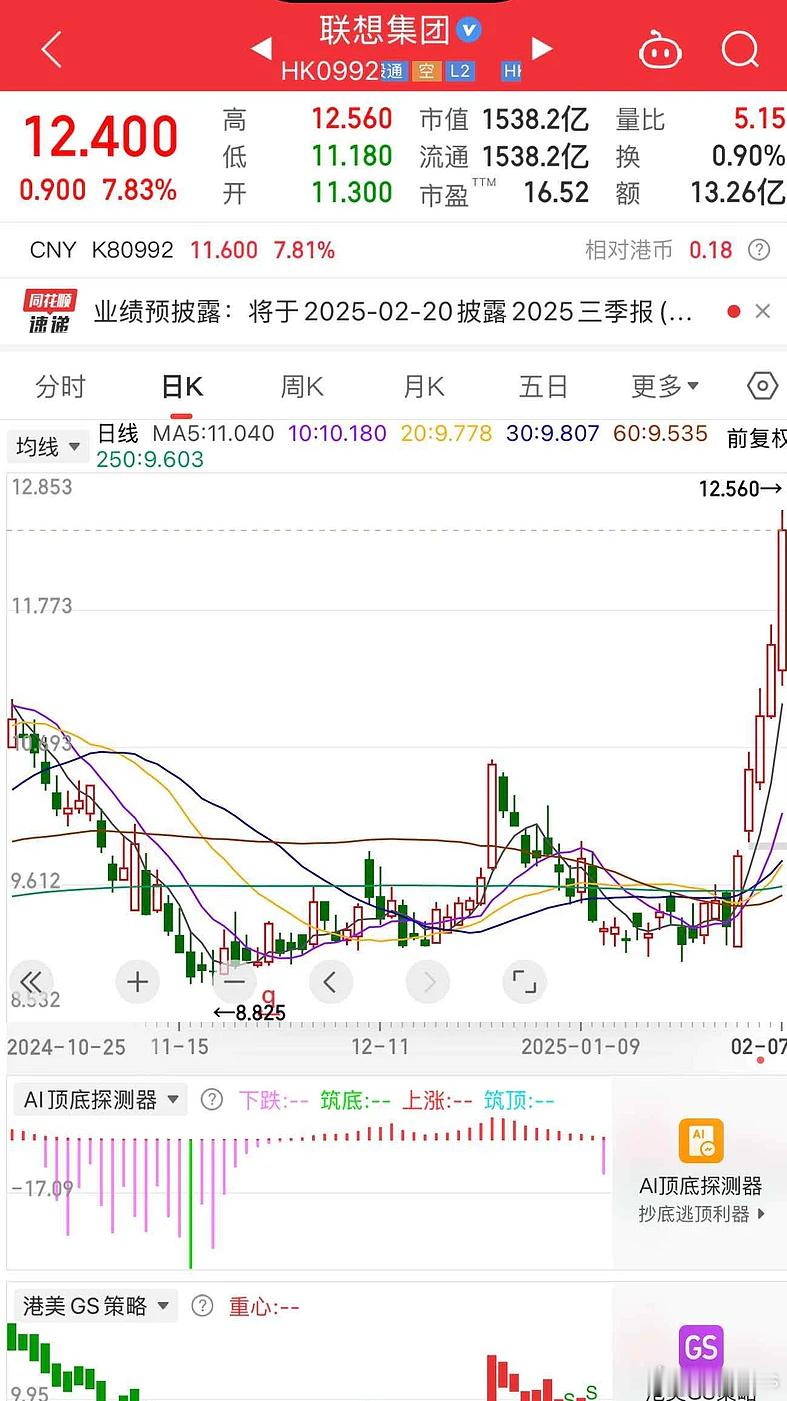The width and height of the screenshot is (787, 1401).
Task: Move chart right with right chevron
Action: pos(428,982)
